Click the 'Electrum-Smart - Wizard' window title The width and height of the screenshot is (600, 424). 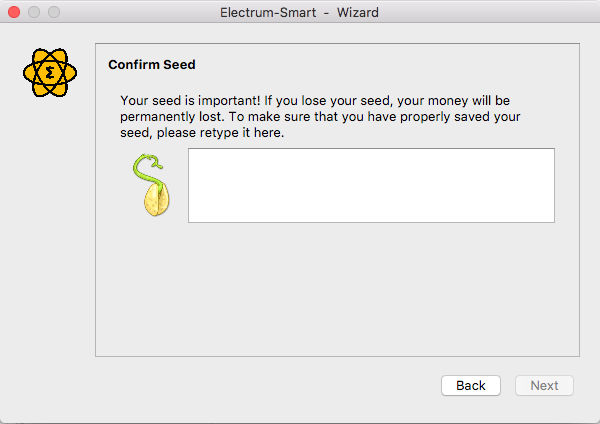click(x=299, y=13)
